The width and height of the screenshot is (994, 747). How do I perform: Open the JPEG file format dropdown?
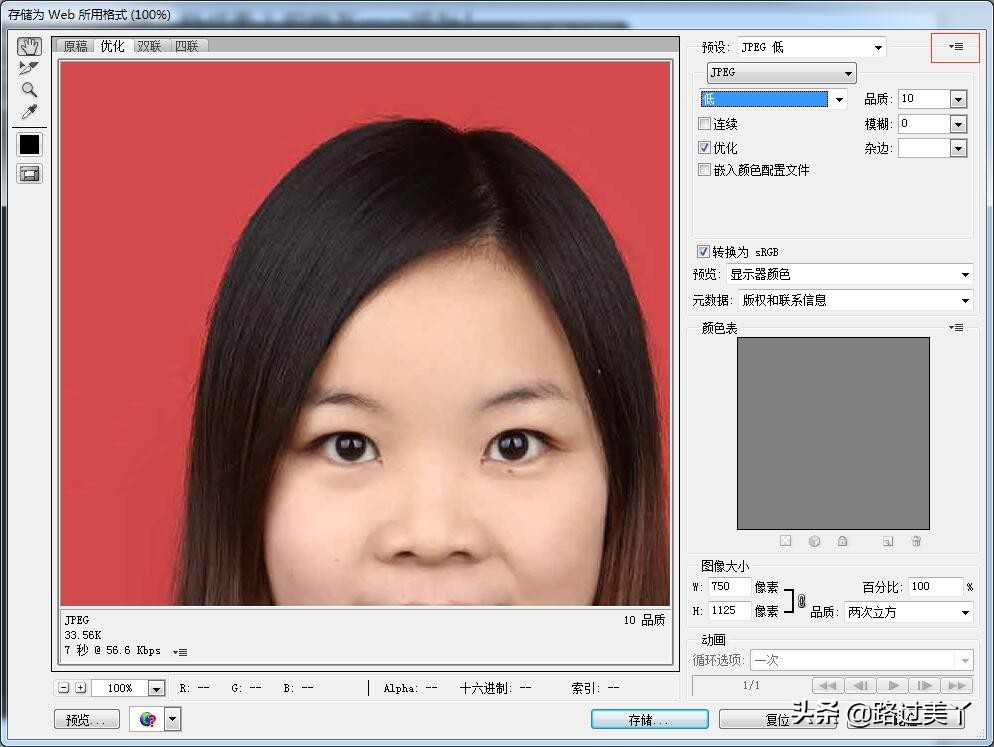click(781, 73)
